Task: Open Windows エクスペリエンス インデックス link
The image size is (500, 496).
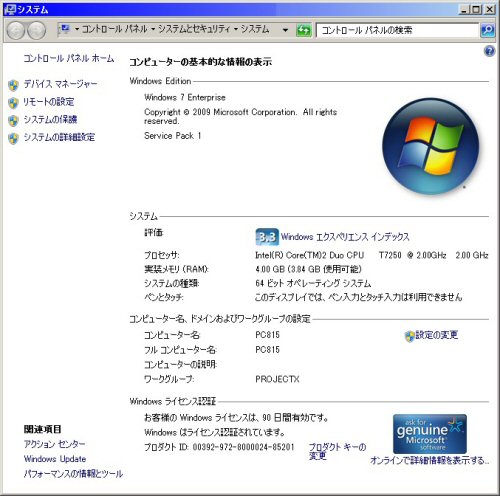Action: tap(345, 237)
